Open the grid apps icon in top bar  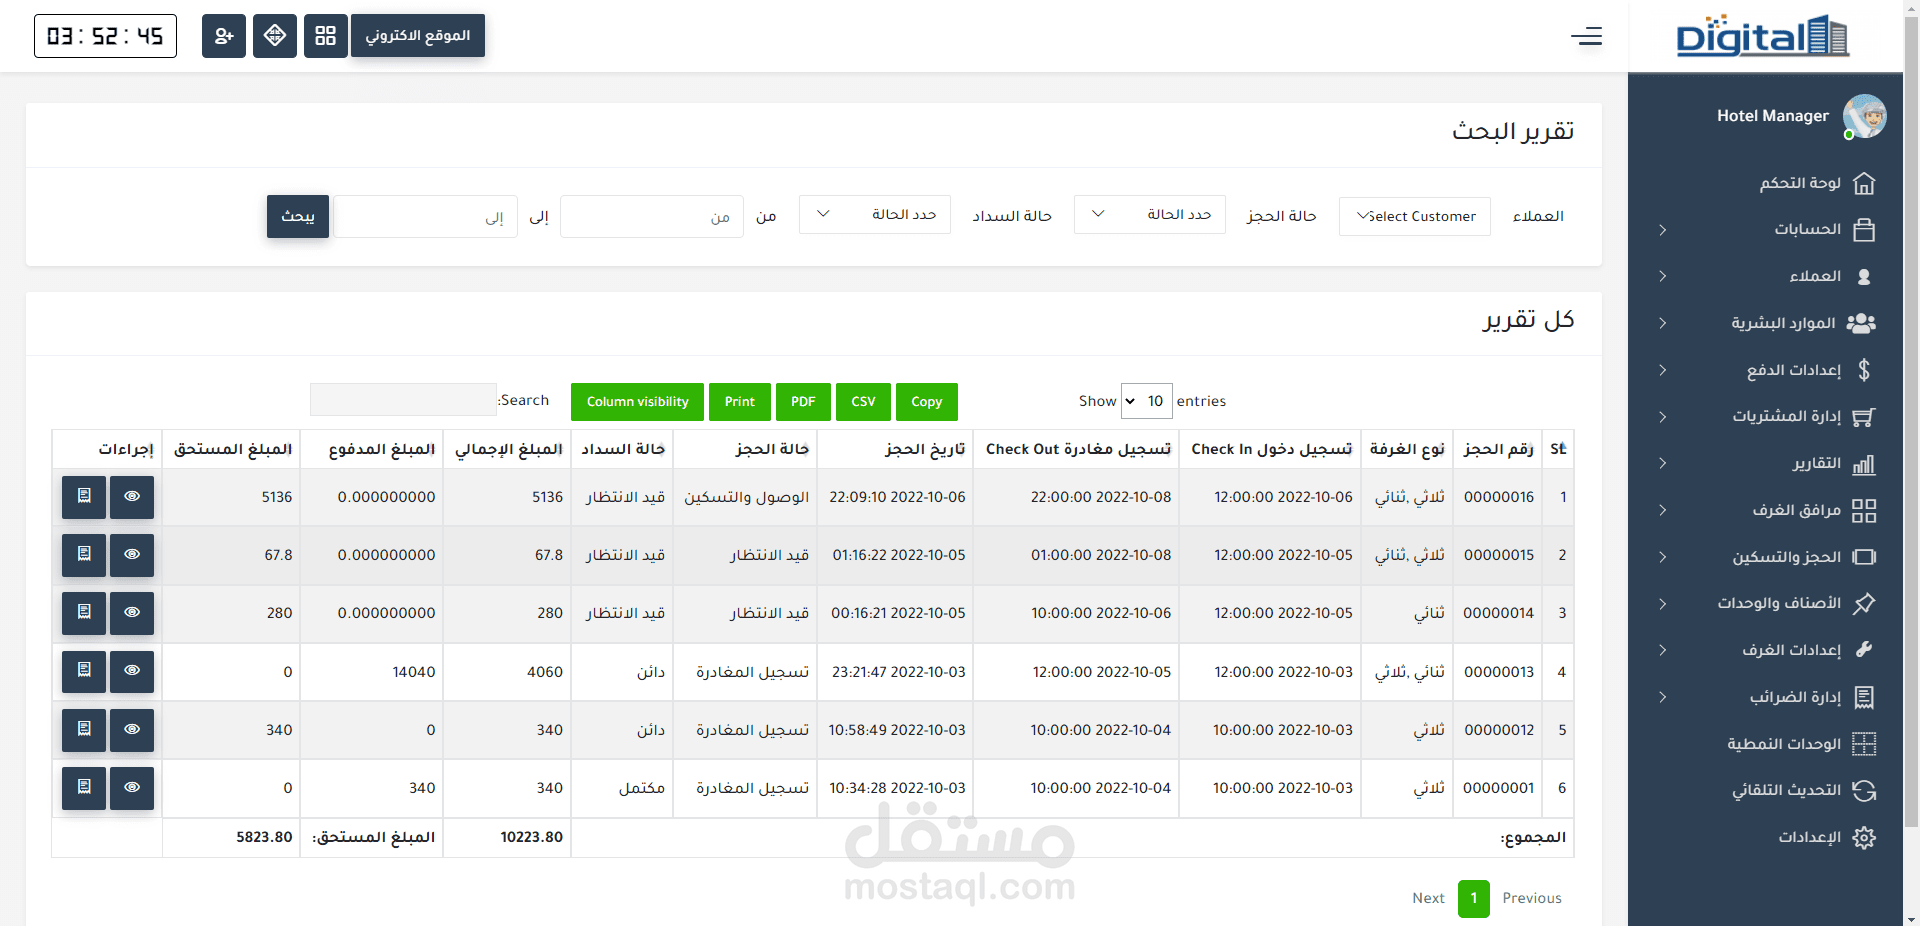pos(326,36)
